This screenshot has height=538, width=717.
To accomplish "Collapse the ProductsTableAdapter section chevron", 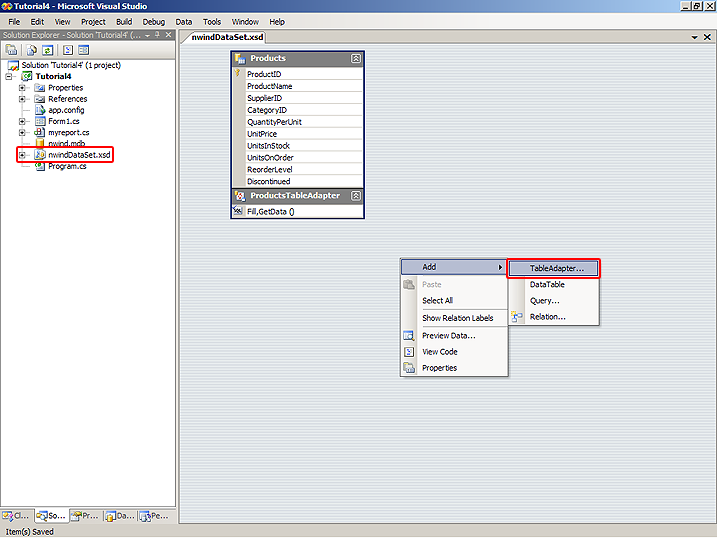I will [x=355, y=196].
